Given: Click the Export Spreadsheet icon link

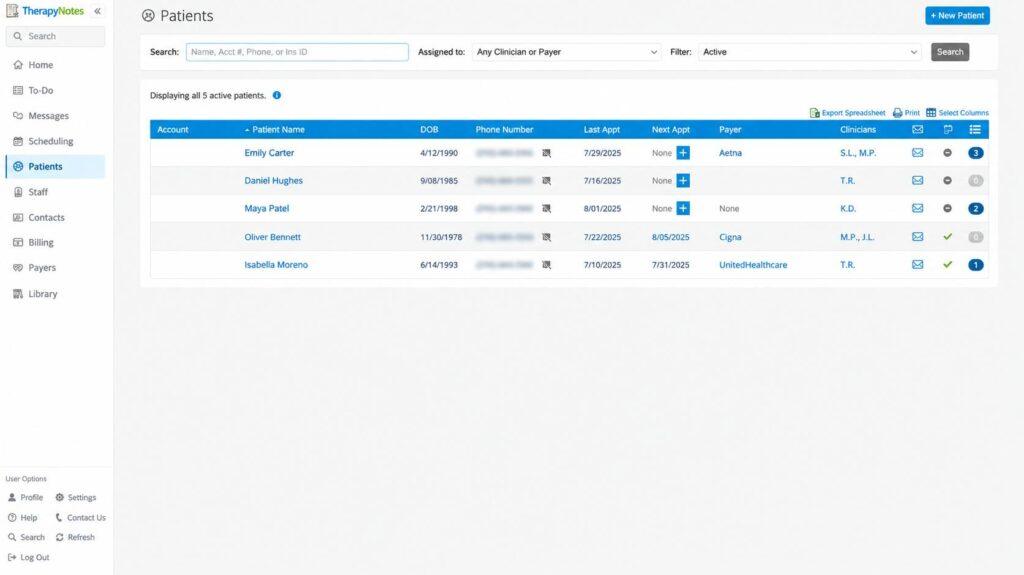Looking at the screenshot, I should point(847,113).
